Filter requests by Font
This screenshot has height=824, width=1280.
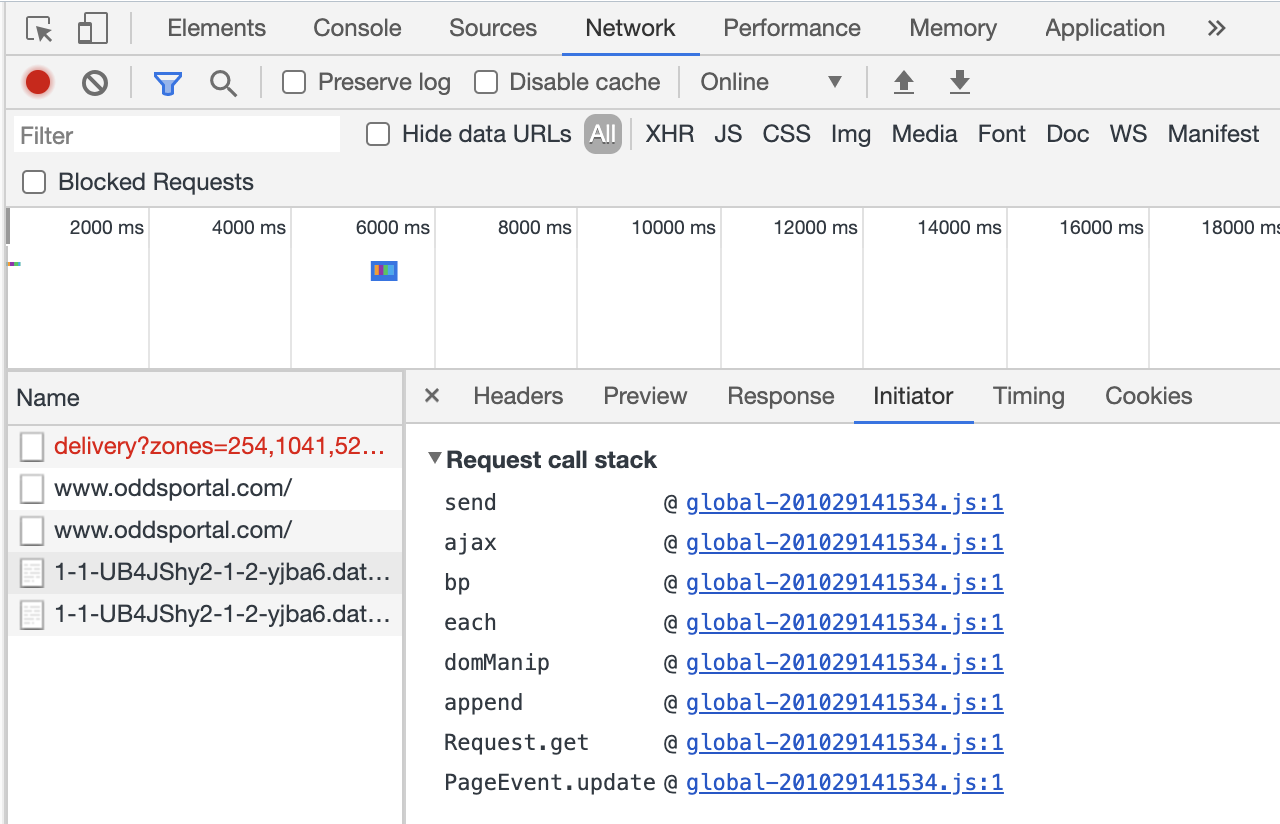[x=1002, y=134]
